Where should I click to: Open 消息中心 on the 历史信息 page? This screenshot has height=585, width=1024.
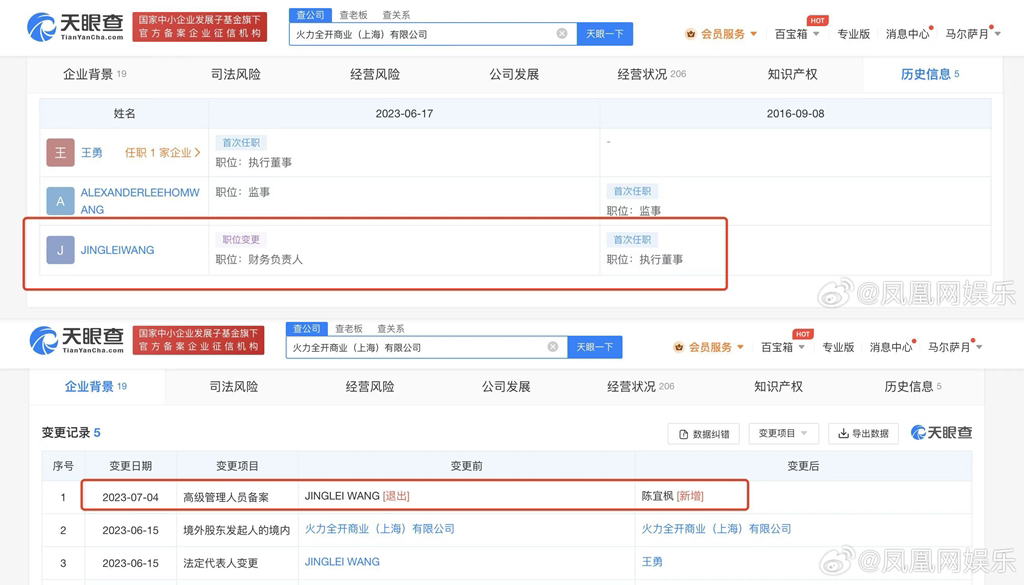click(x=908, y=33)
